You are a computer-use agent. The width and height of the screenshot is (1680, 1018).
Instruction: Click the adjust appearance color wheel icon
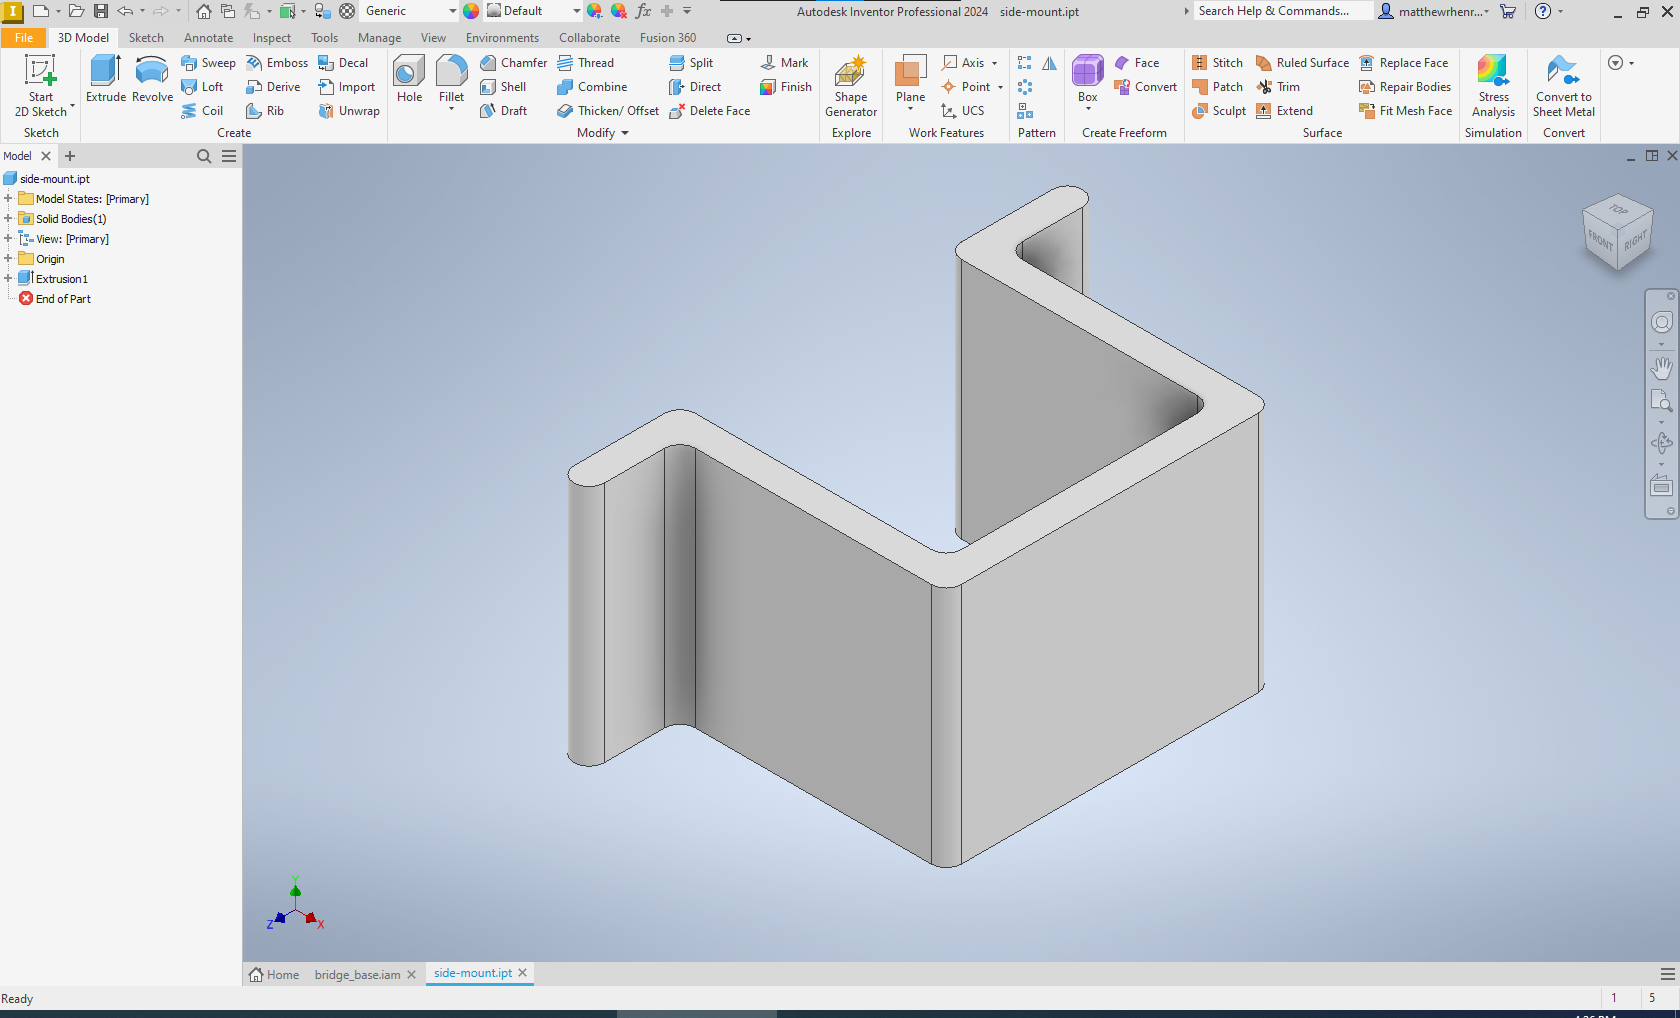tap(593, 11)
